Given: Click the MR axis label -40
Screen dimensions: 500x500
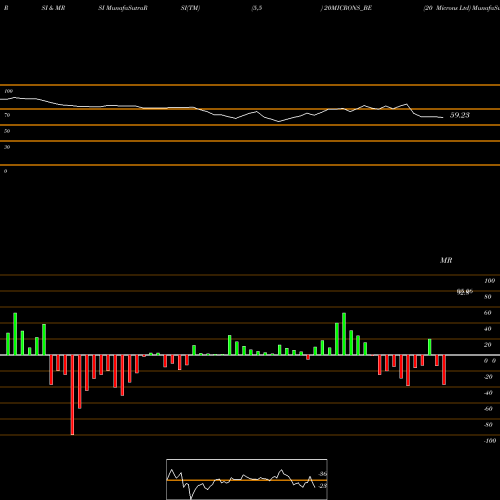Looking at the screenshot, I should point(488,393).
